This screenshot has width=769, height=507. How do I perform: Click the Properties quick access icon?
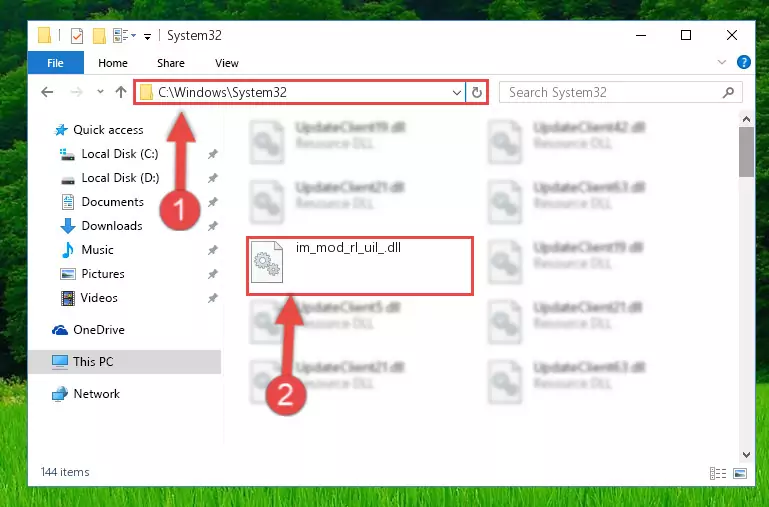77,36
